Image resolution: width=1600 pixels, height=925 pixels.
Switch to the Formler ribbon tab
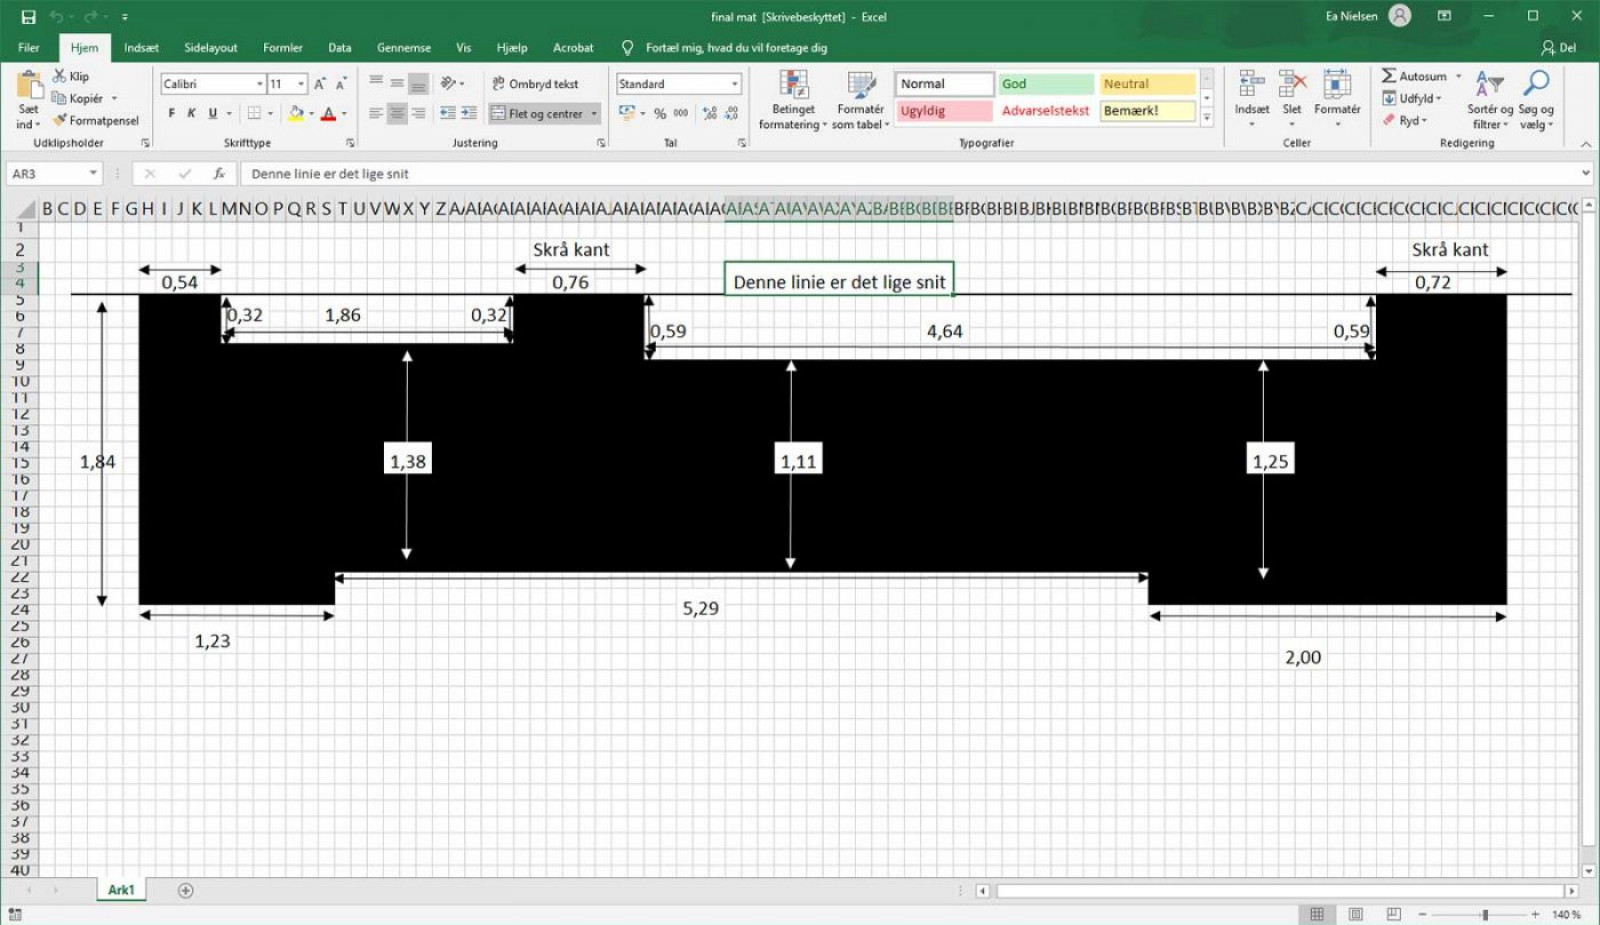pyautogui.click(x=282, y=47)
